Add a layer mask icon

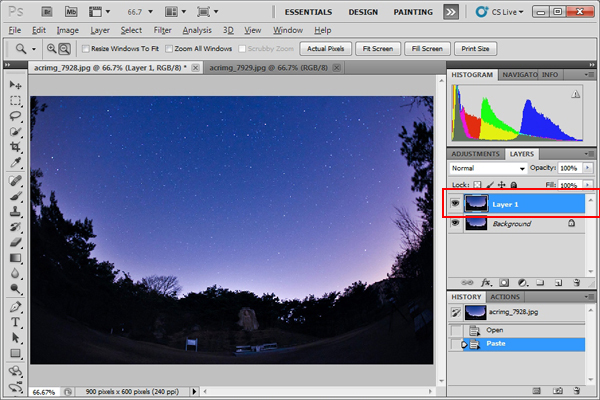[504, 283]
